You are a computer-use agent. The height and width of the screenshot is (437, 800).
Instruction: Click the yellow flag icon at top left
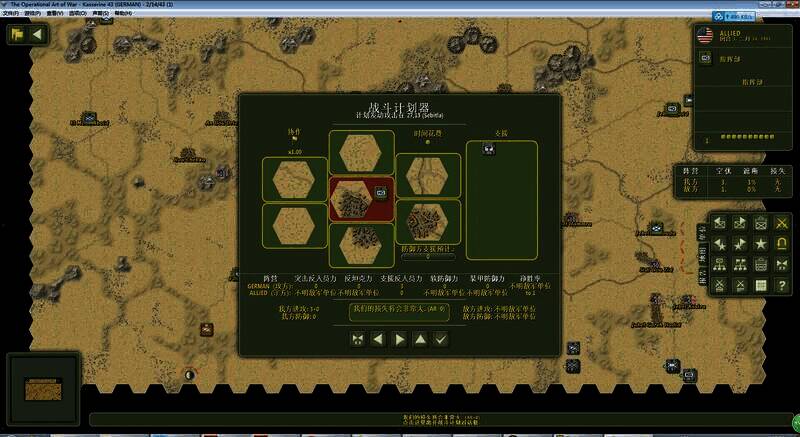[17, 34]
